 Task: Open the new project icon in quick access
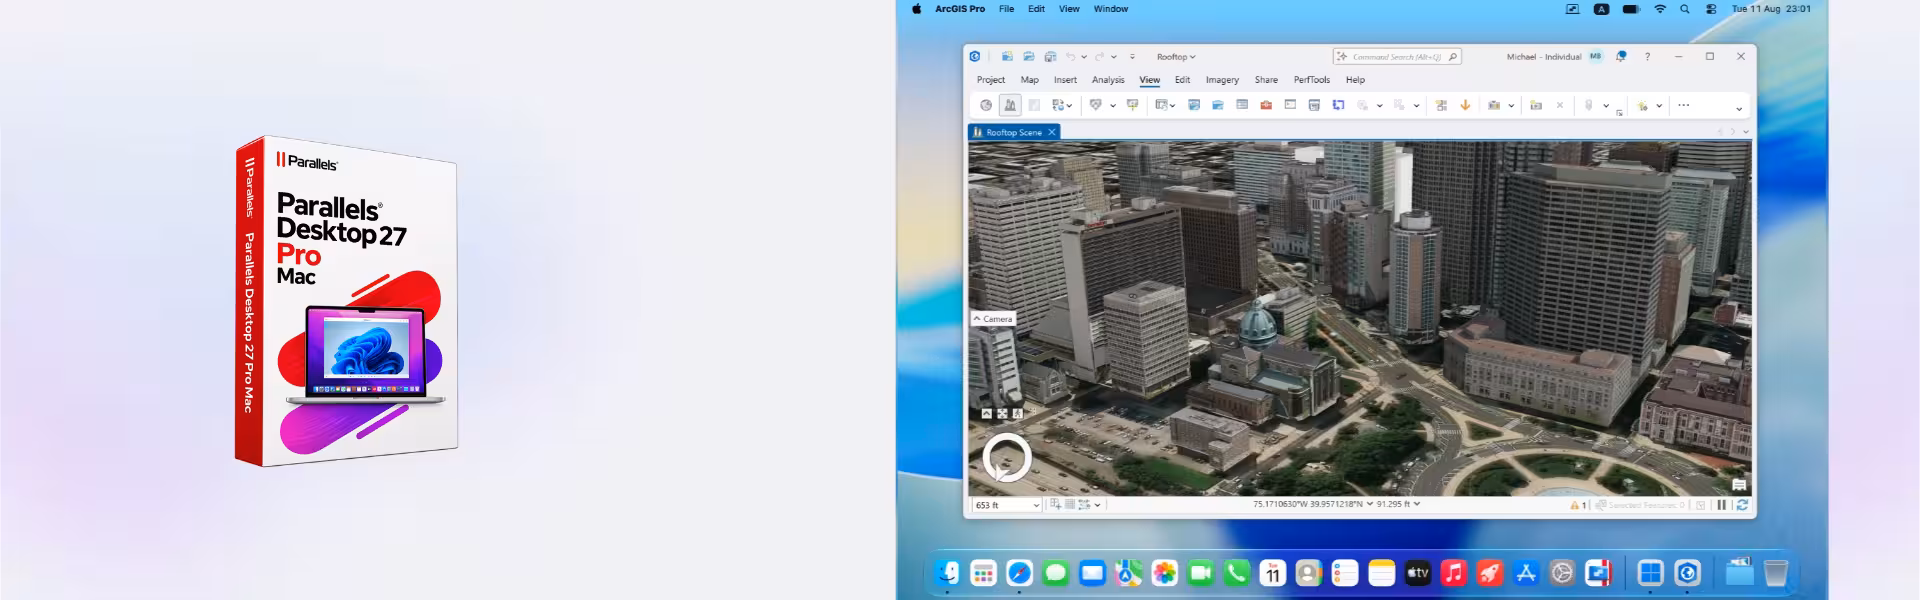pos(1007,57)
